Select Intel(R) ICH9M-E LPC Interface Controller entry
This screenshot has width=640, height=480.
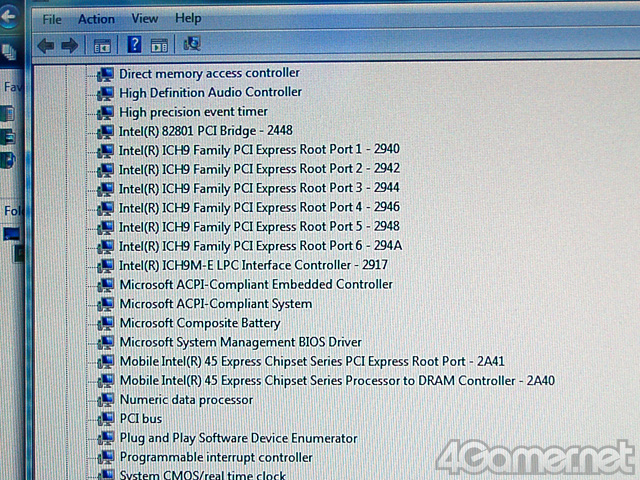(x=253, y=265)
